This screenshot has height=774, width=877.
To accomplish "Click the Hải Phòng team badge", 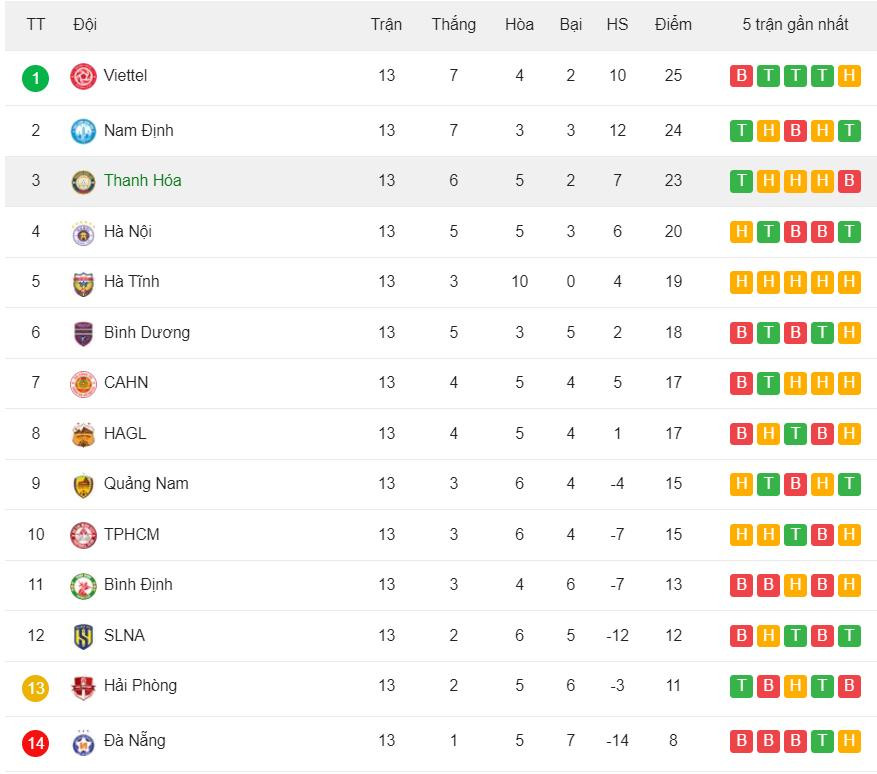I will pos(83,687).
